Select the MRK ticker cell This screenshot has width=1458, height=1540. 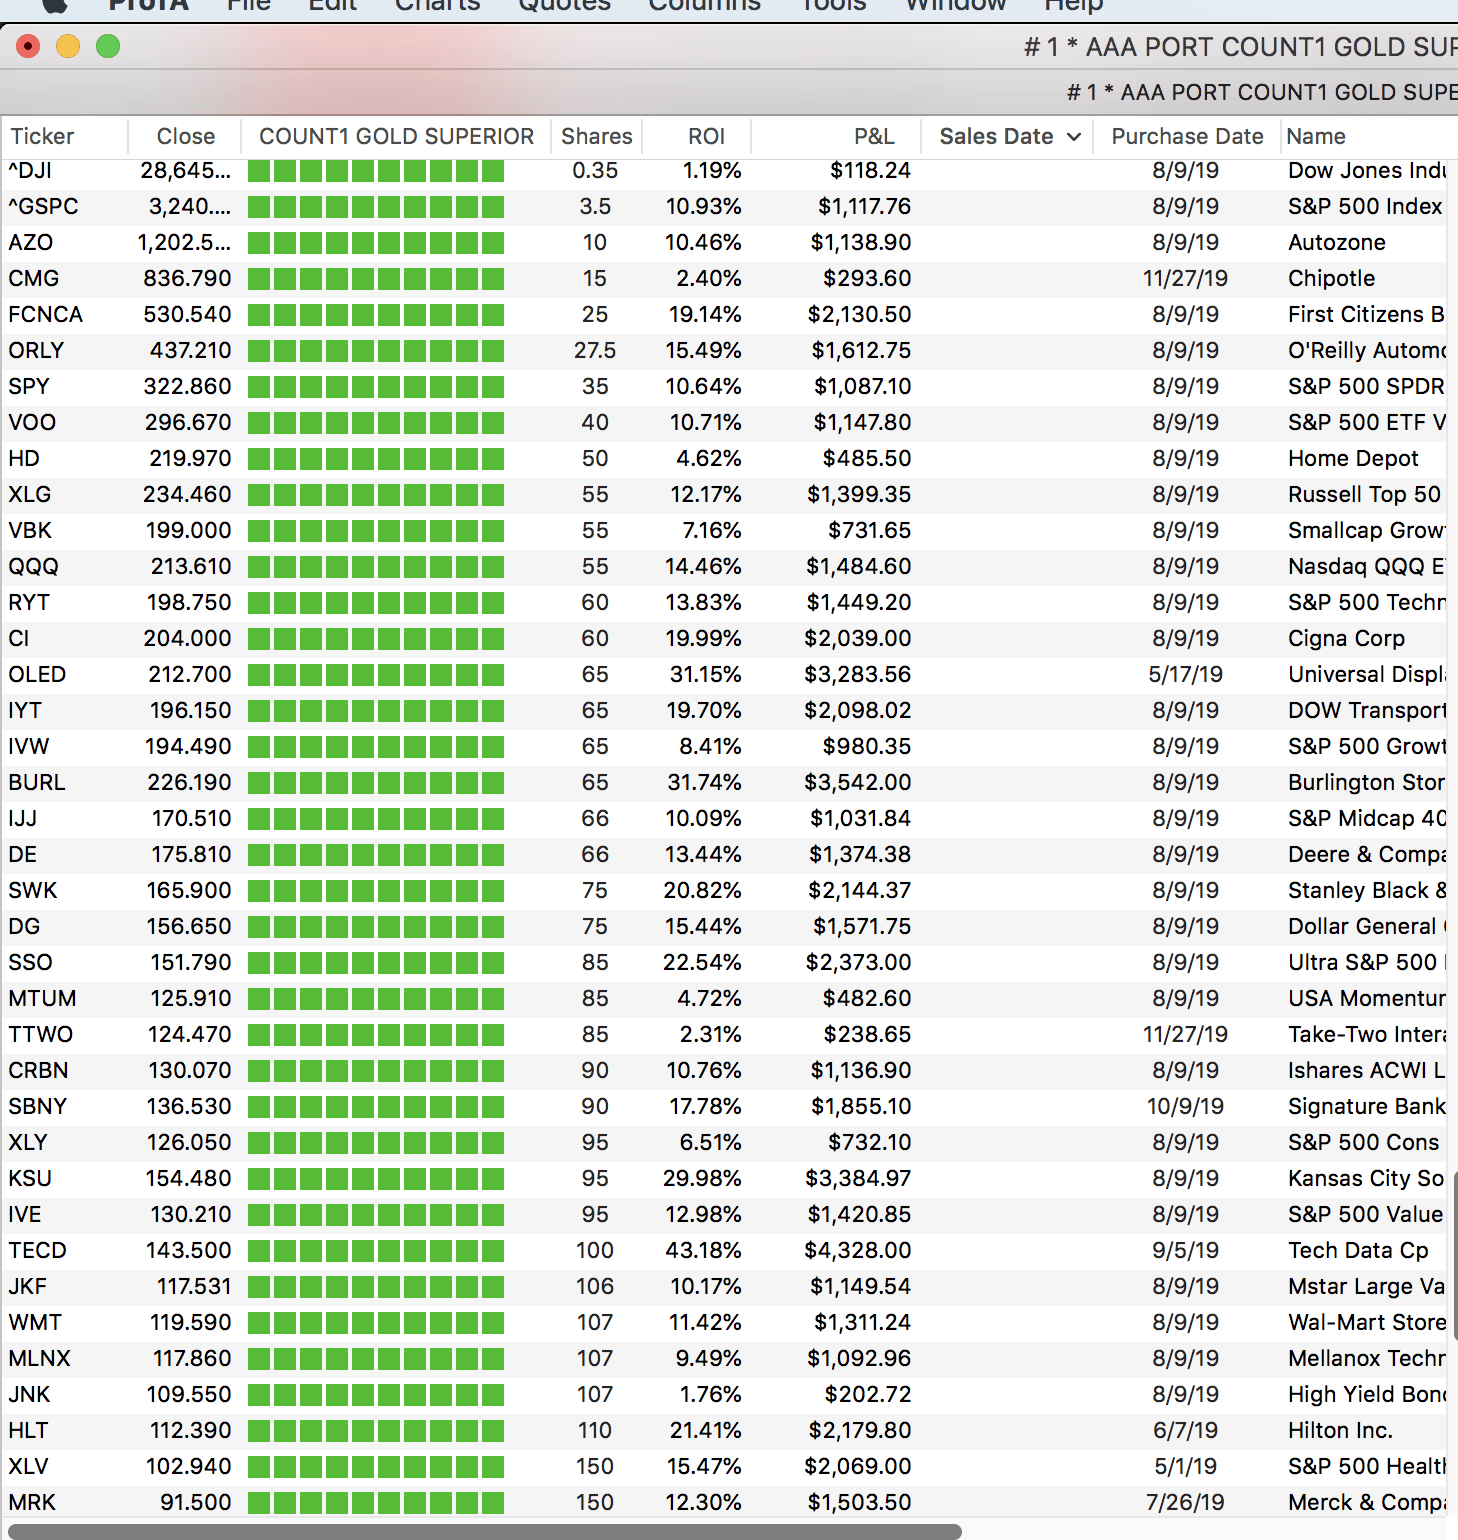(32, 1502)
